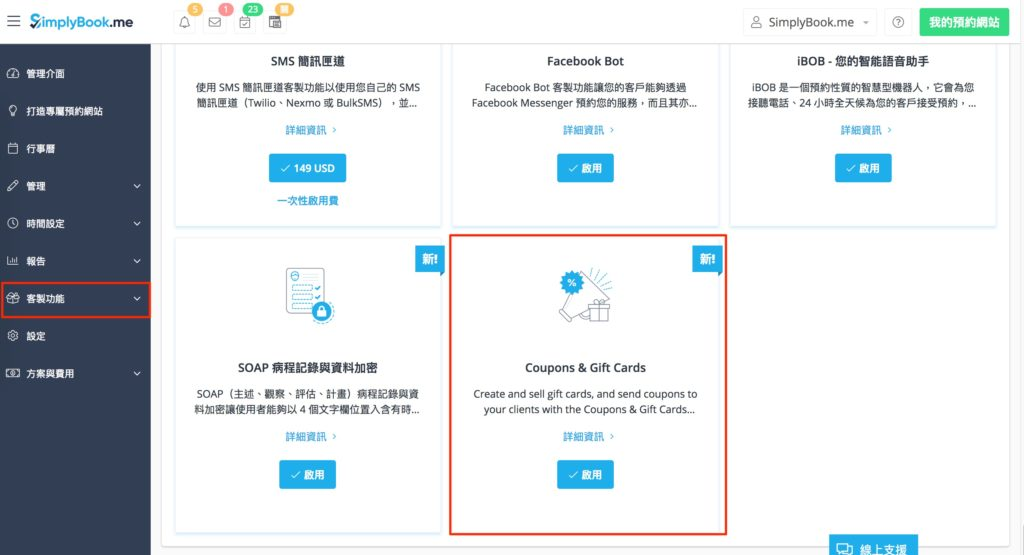Click the 149 USD button for SMS 簡訊匣道

[308, 168]
